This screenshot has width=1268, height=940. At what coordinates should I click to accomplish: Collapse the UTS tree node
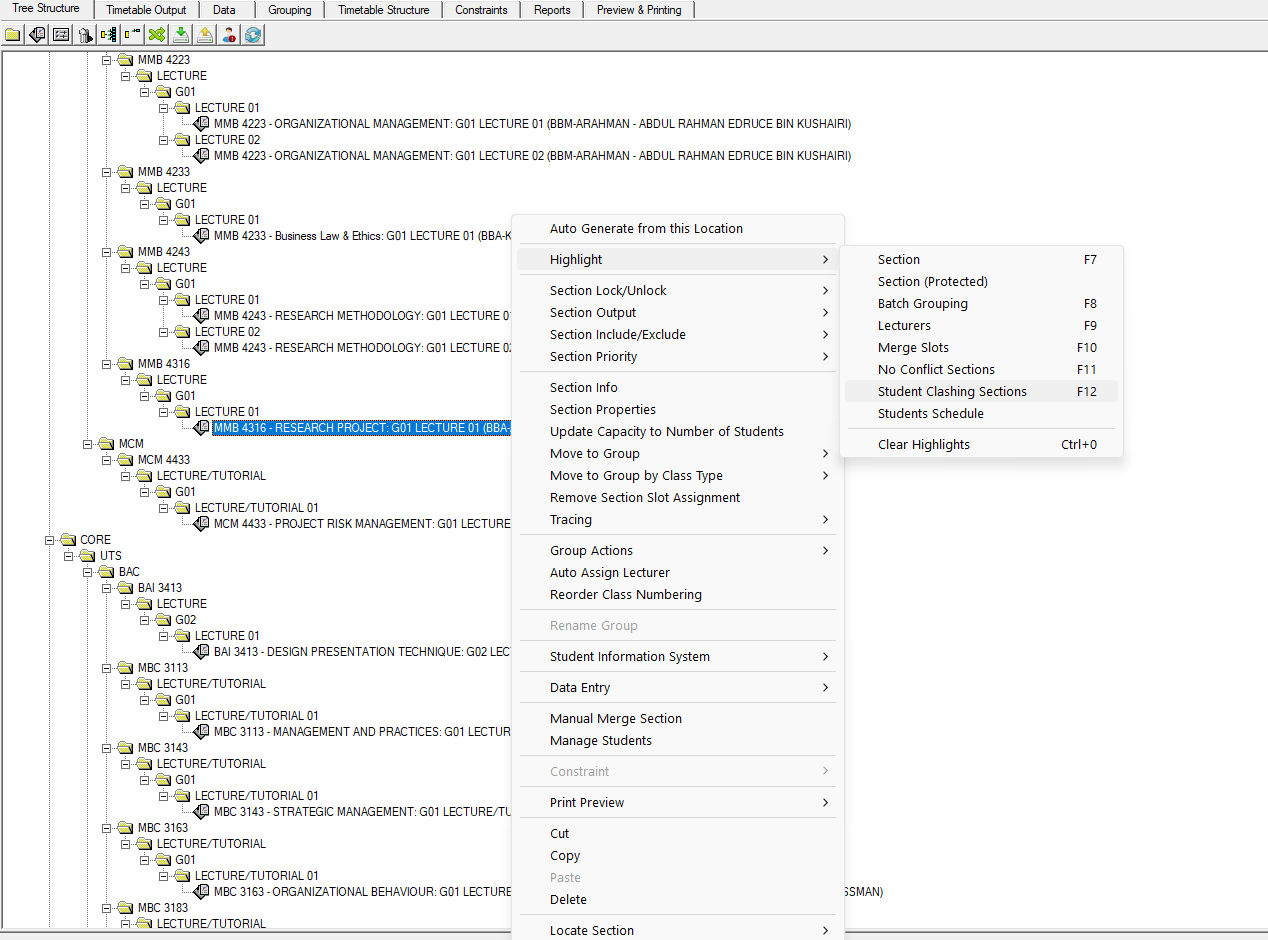tap(69, 556)
